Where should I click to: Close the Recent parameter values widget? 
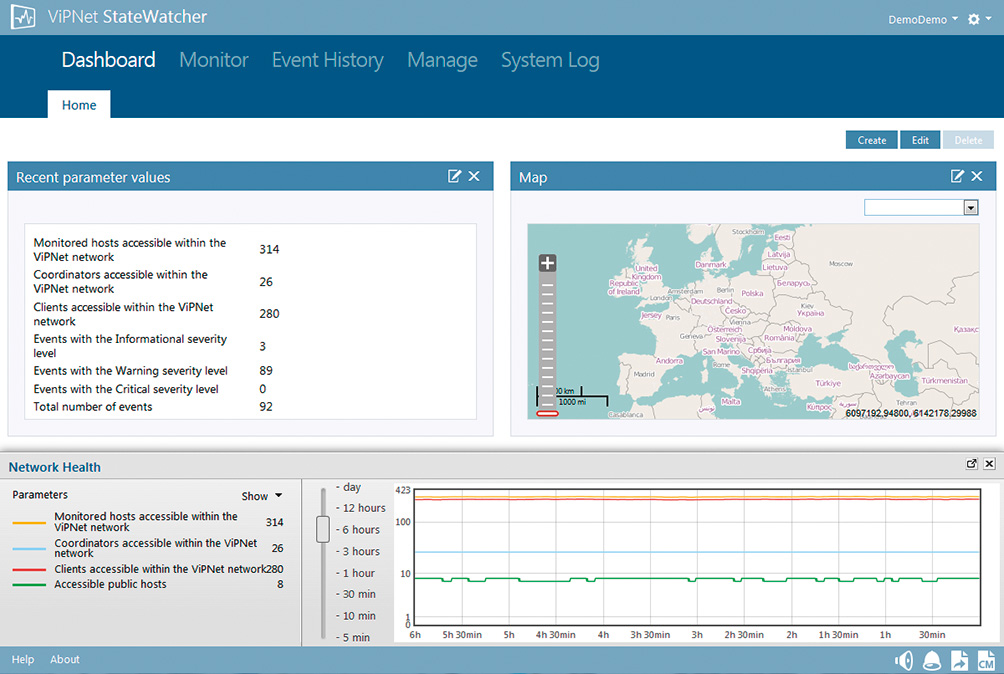pos(474,177)
